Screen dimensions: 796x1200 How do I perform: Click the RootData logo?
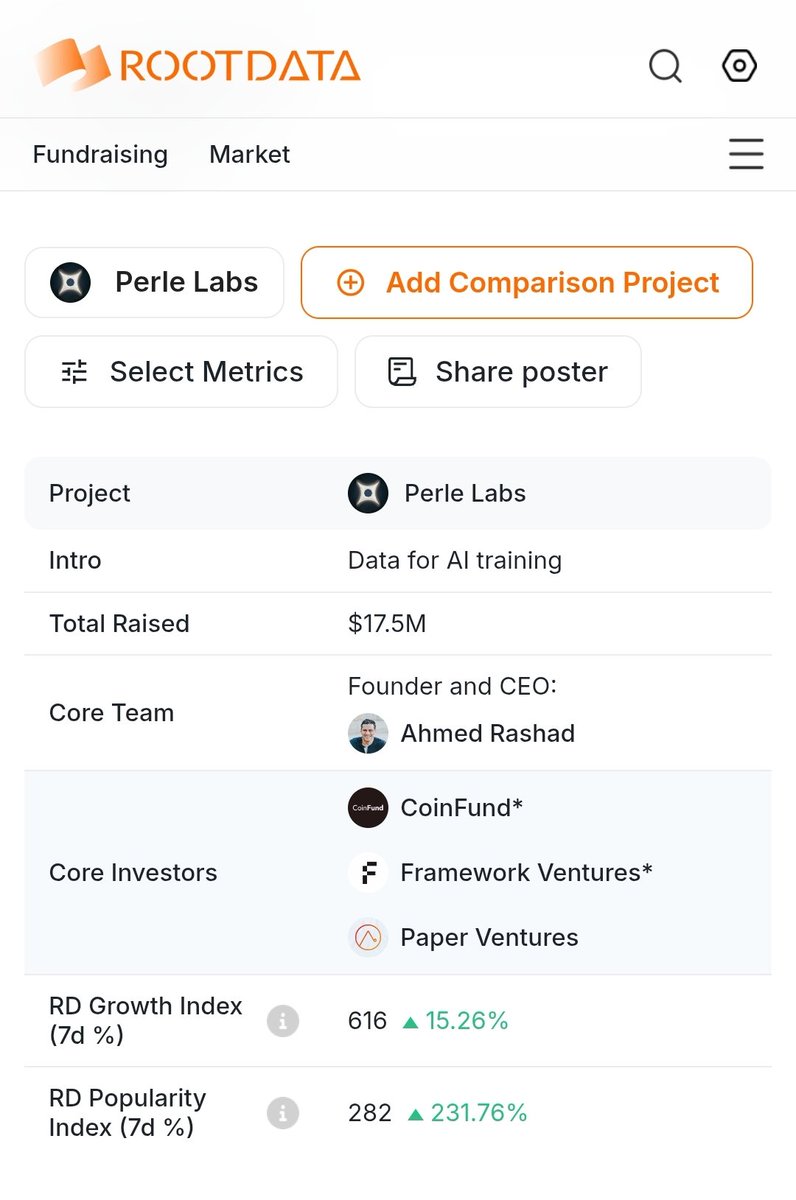[x=197, y=65]
